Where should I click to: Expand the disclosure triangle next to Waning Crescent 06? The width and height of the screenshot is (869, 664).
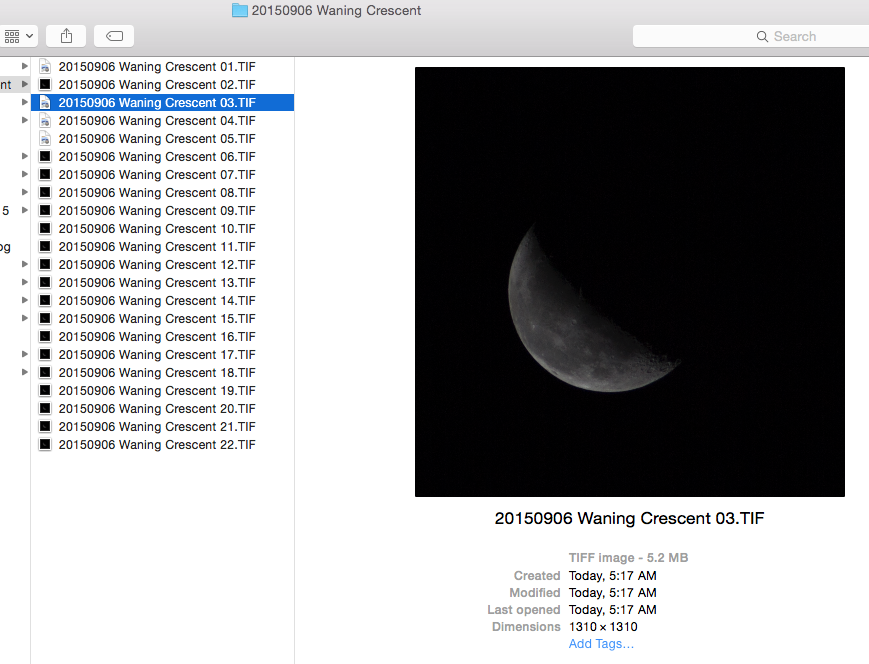pyautogui.click(x=24, y=156)
